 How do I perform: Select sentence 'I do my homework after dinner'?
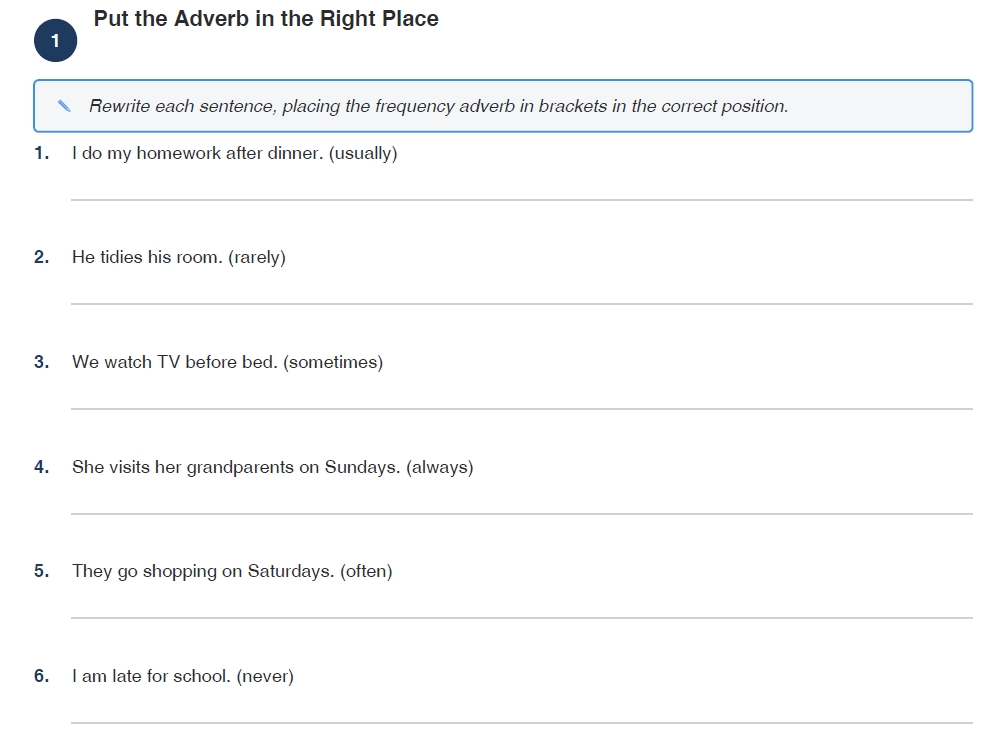click(x=198, y=153)
